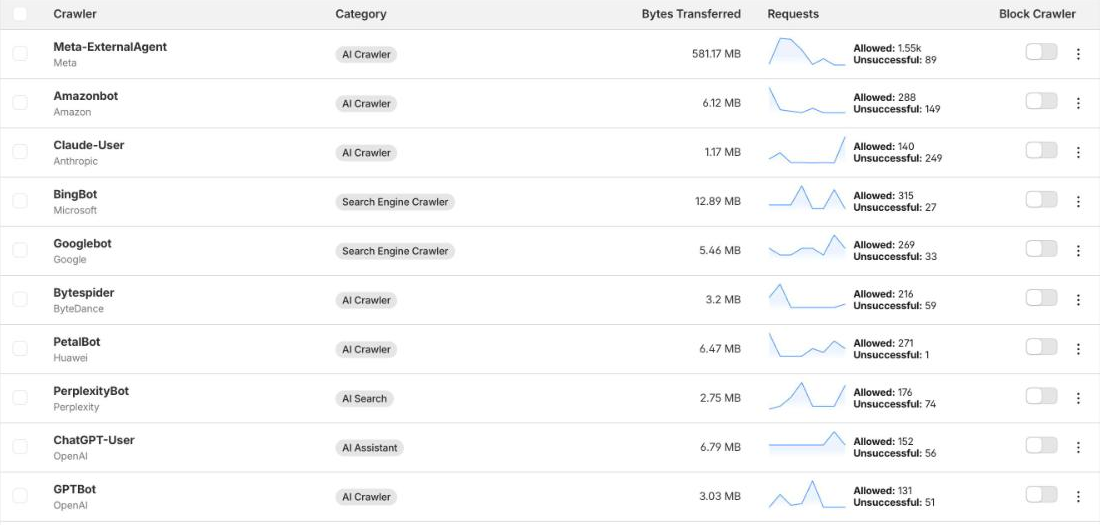Block the Bytespider crawler

[1041, 298]
